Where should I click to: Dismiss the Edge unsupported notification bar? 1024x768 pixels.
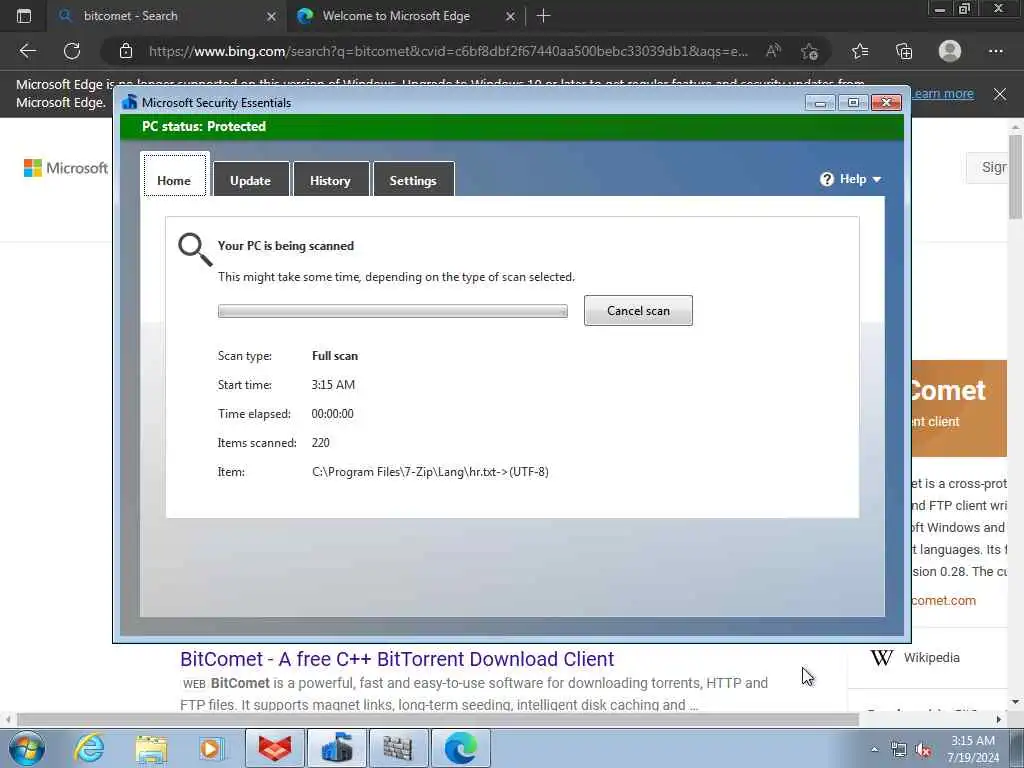(x=1000, y=94)
